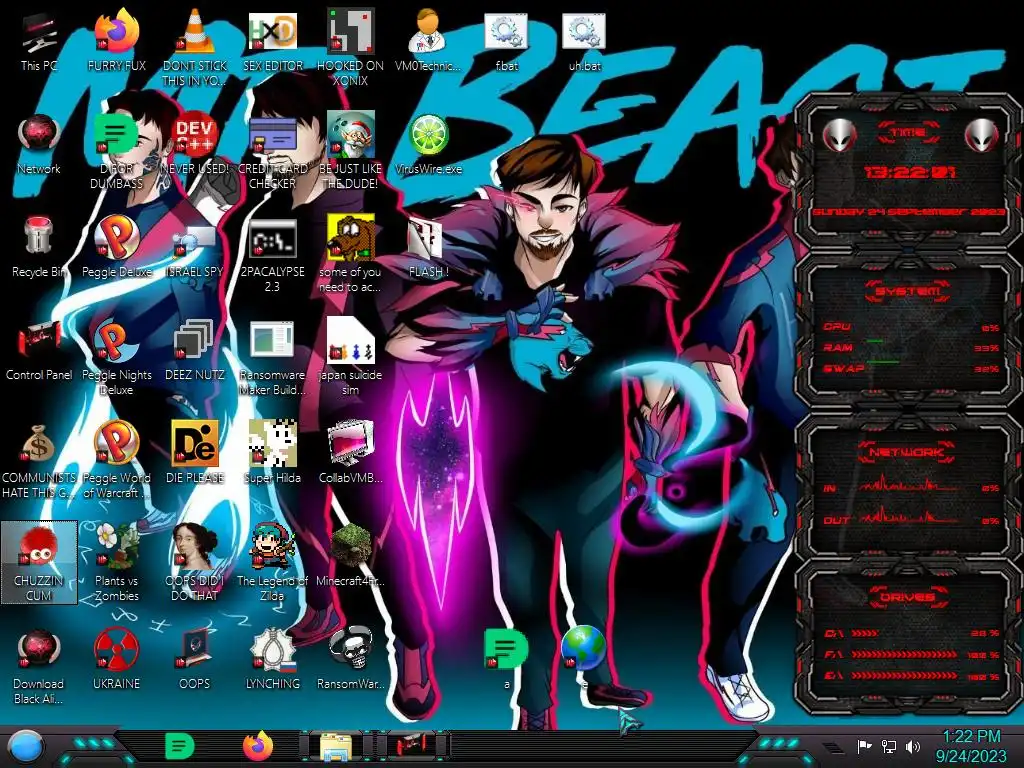
Task: Select the Ransomware Maker Builder shortcut
Action: tap(272, 340)
